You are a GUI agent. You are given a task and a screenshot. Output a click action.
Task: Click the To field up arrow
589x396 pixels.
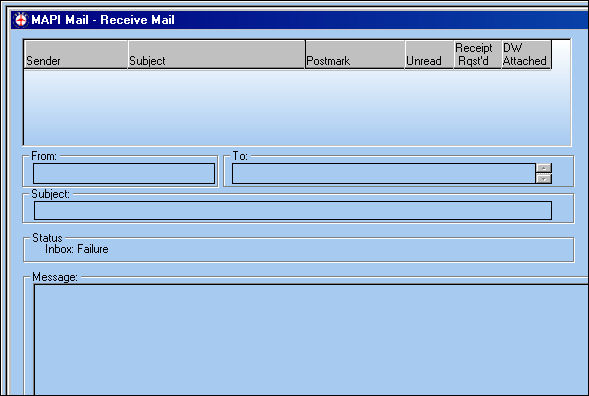[544, 168]
